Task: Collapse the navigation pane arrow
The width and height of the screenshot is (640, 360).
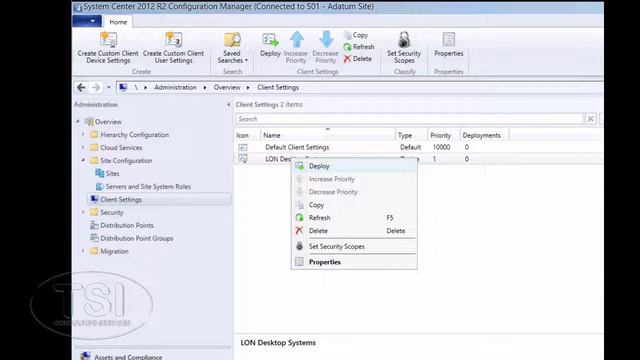Action: click(229, 105)
